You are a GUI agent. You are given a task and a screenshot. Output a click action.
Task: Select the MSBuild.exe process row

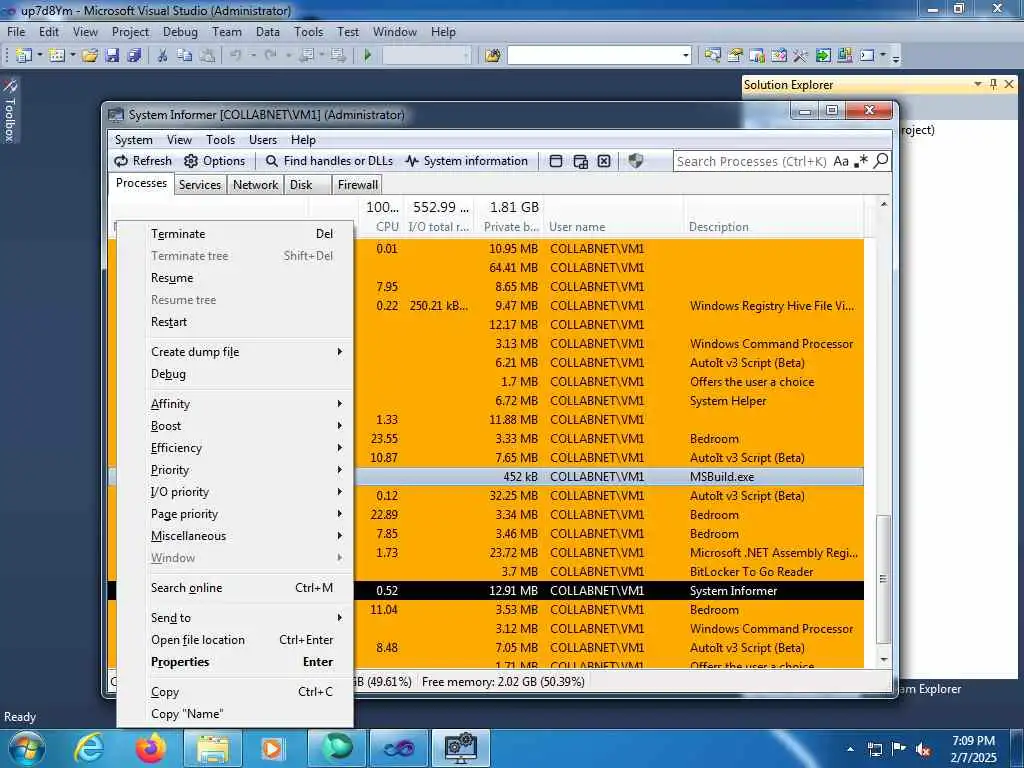486,477
